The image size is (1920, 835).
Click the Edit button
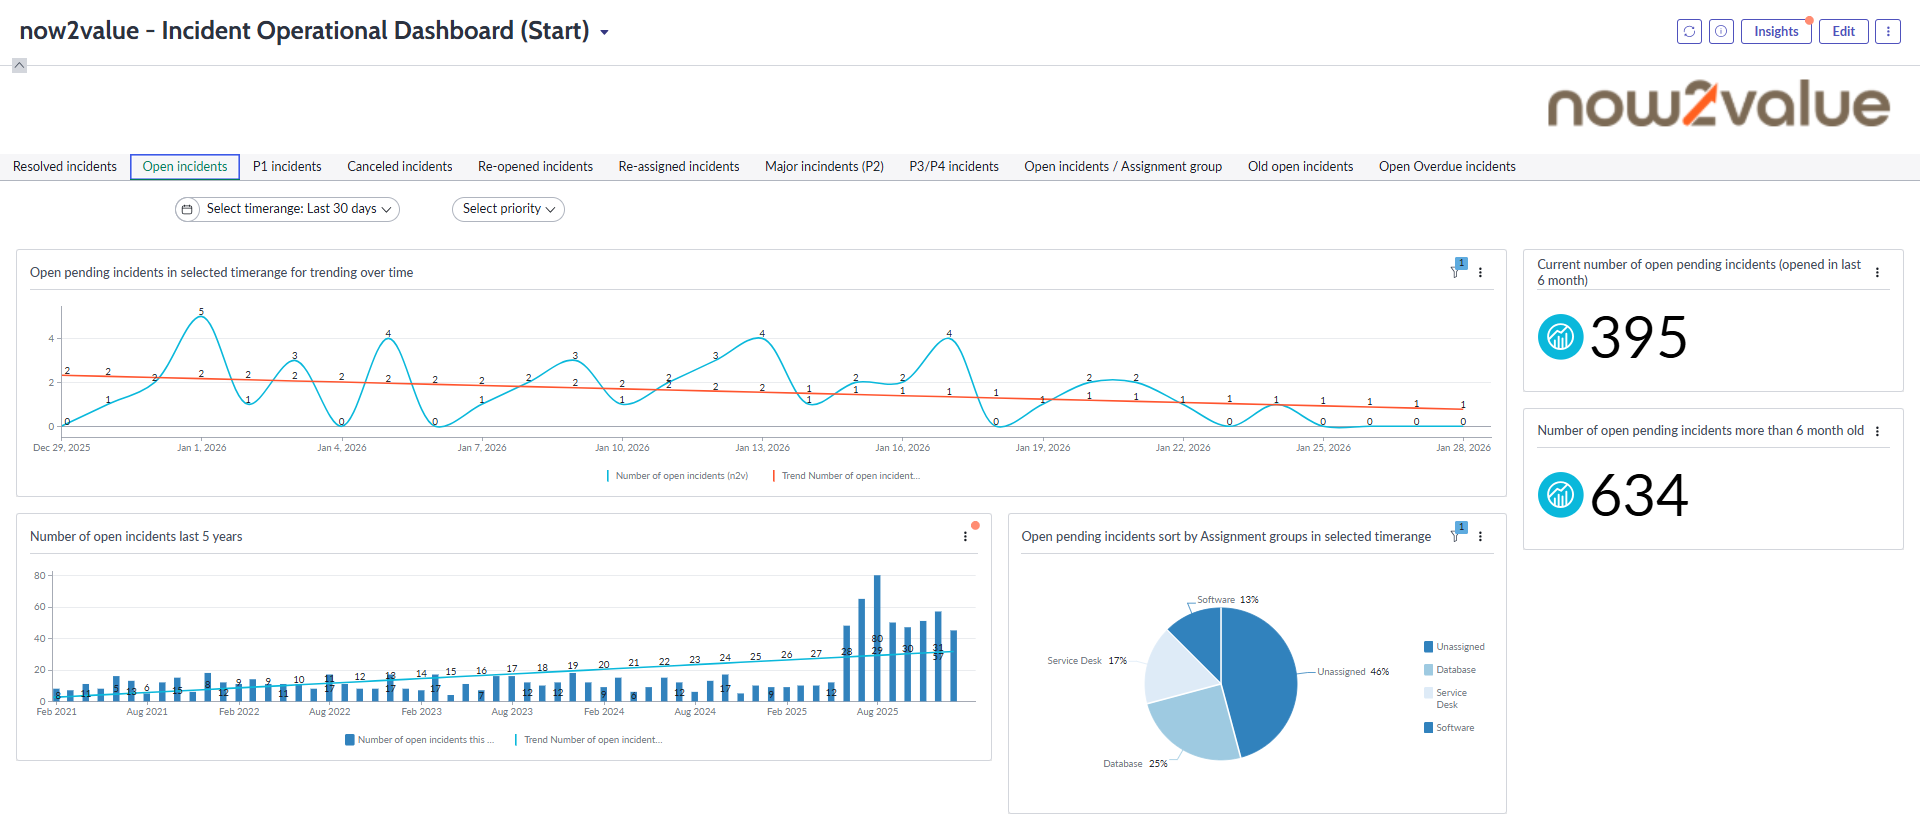(x=1843, y=32)
